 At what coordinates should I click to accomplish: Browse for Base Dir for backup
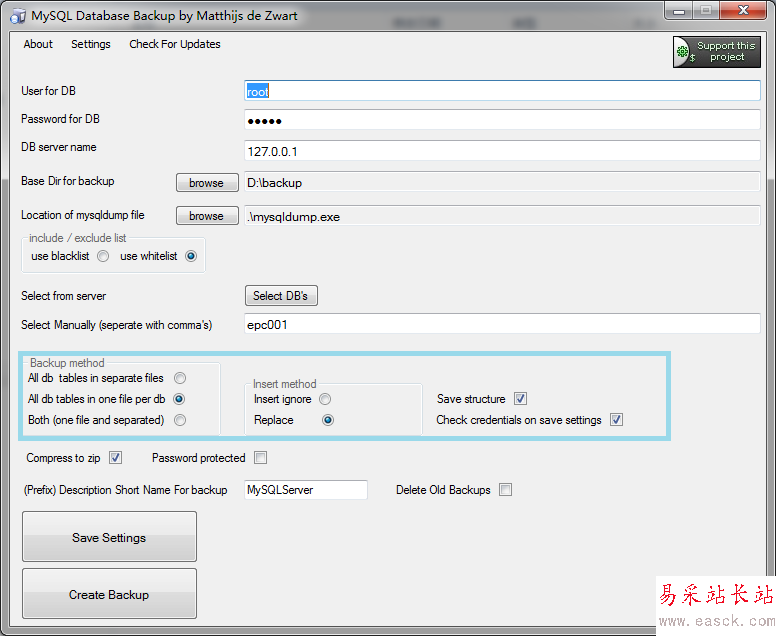click(x=207, y=183)
